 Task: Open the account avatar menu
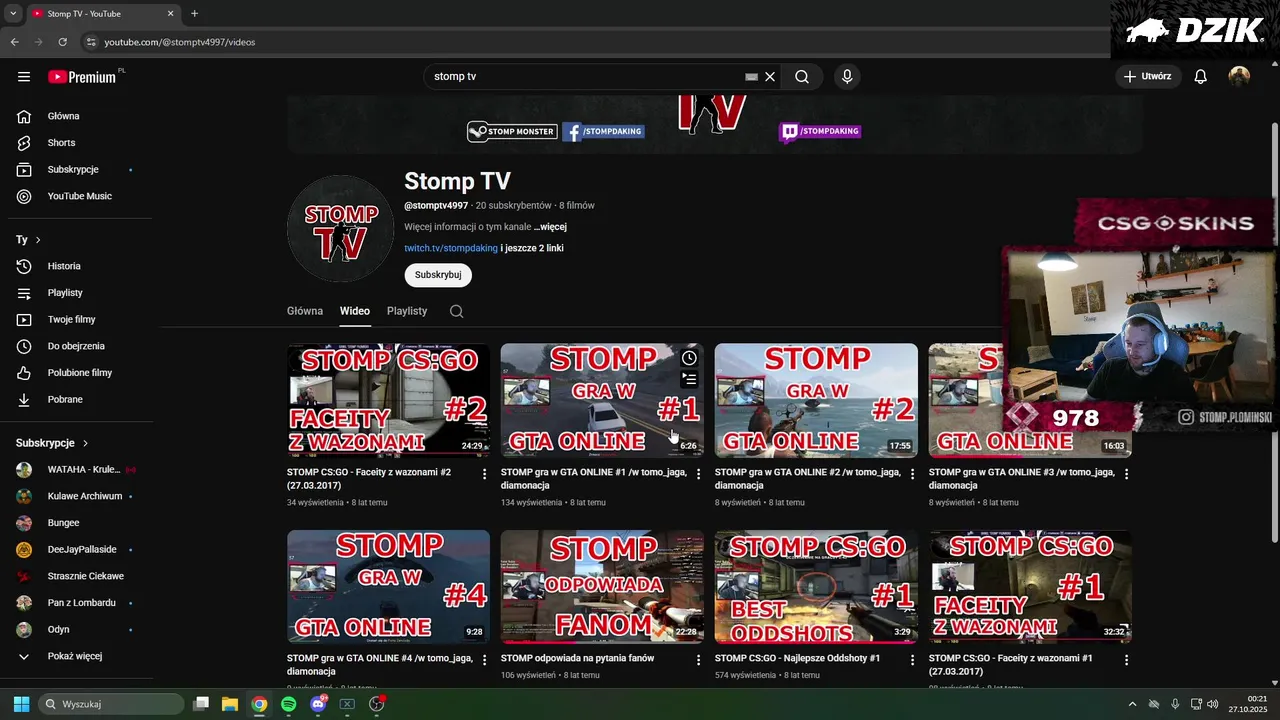pyautogui.click(x=1239, y=77)
